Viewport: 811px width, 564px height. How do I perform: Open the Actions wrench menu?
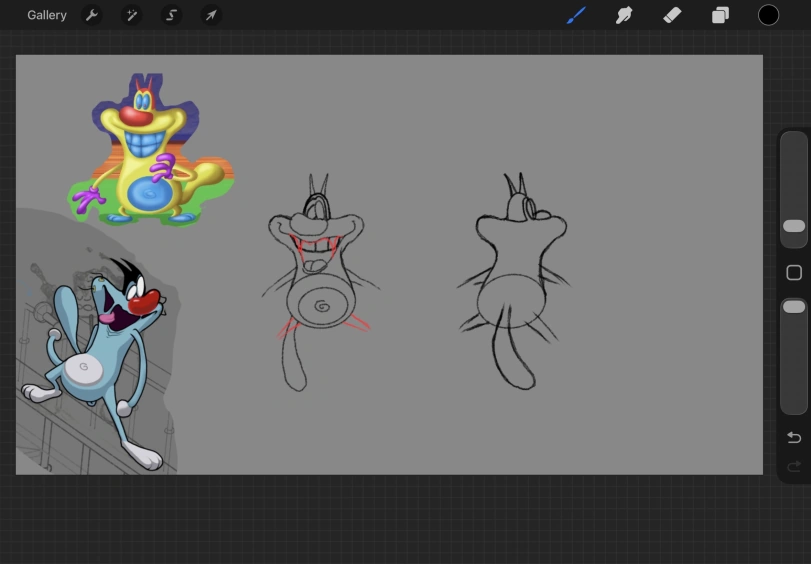point(92,15)
